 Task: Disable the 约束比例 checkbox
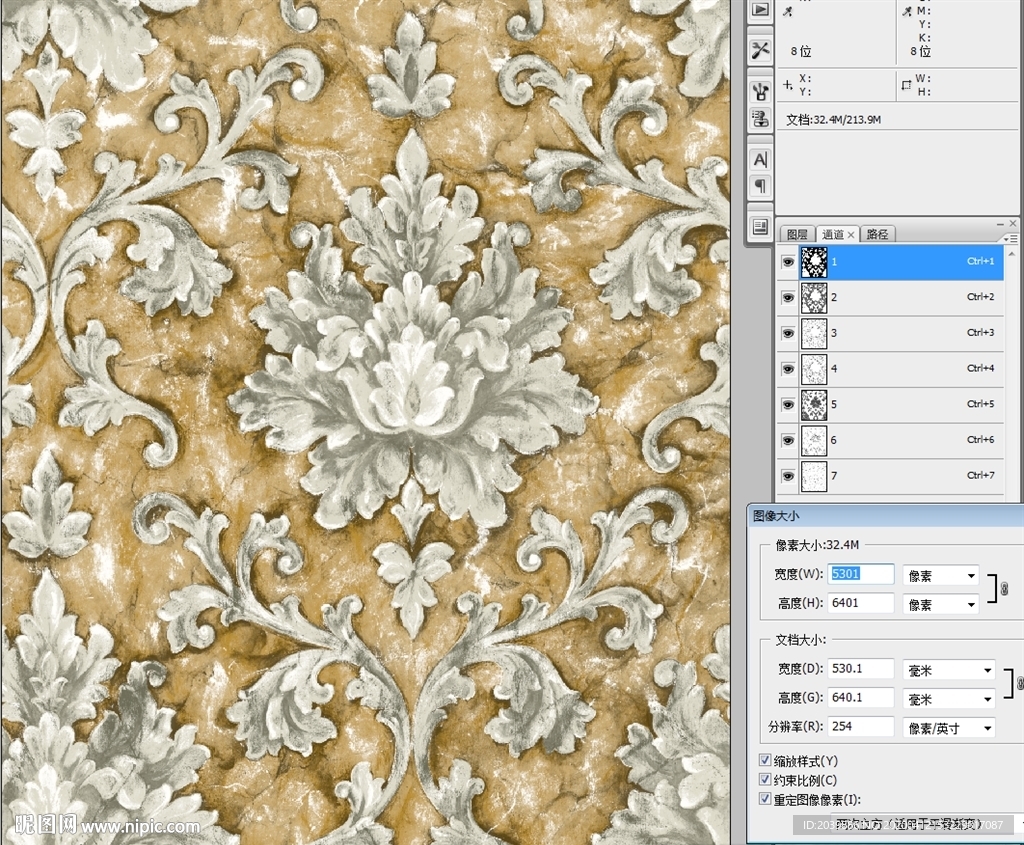[x=766, y=780]
